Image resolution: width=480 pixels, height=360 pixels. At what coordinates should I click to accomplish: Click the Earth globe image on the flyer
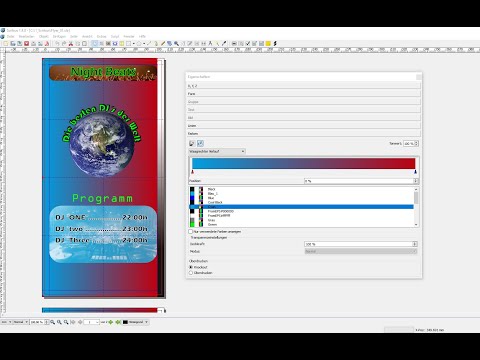click(x=102, y=145)
